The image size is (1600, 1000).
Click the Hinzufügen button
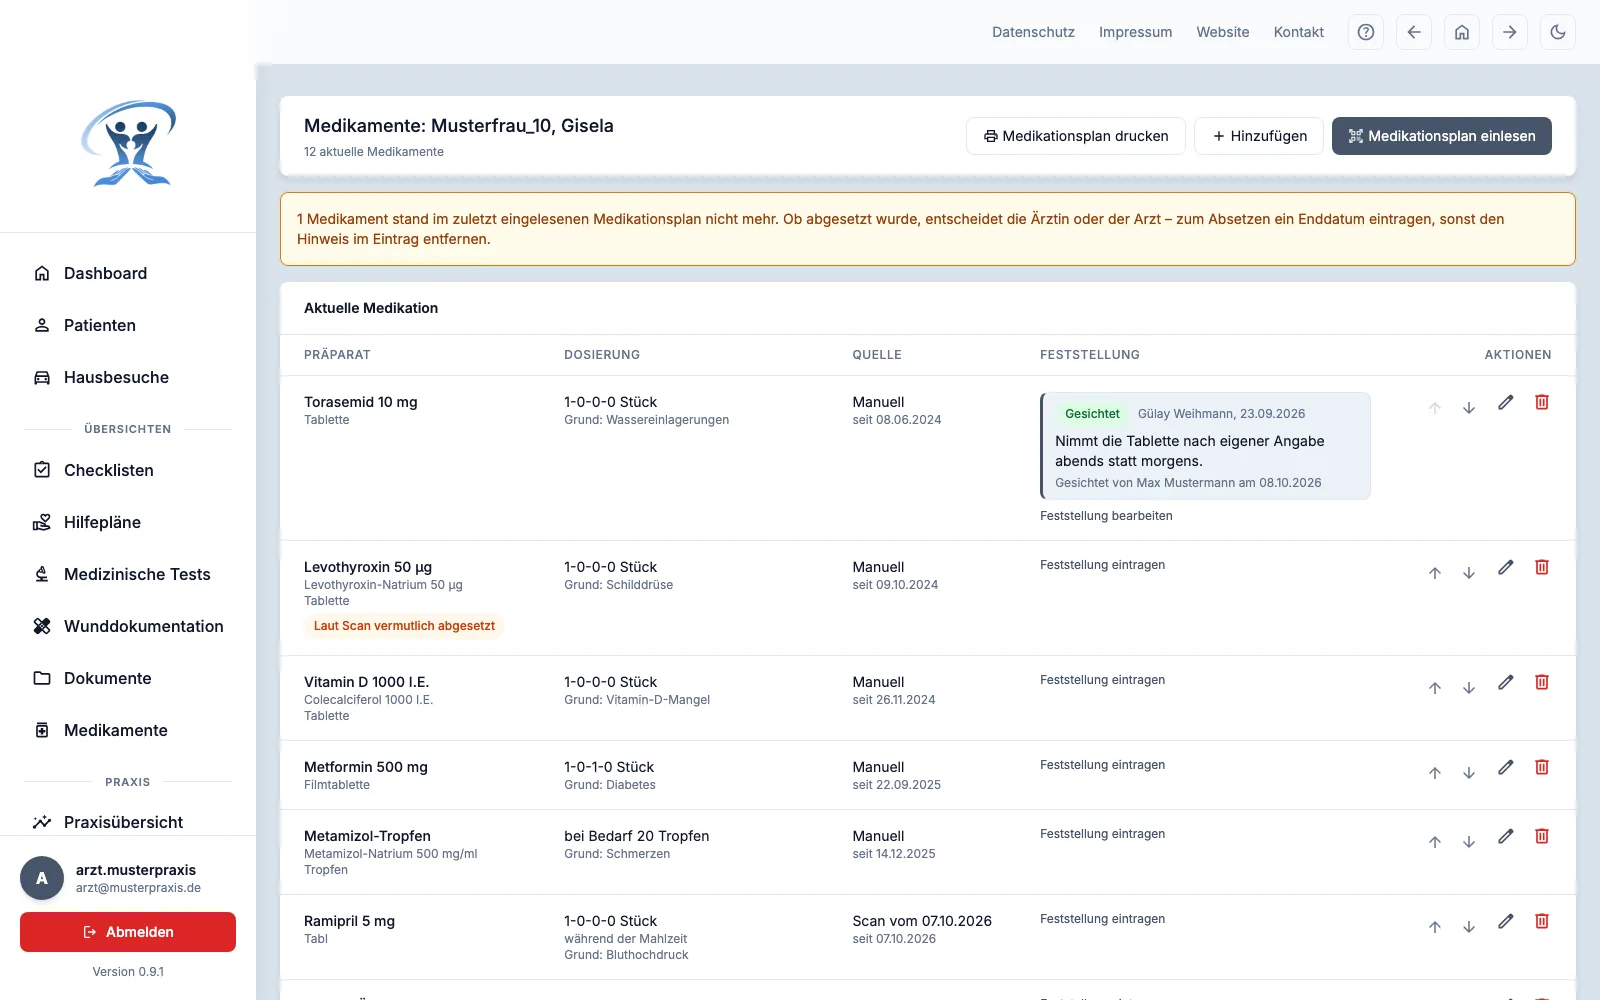[x=1259, y=136]
